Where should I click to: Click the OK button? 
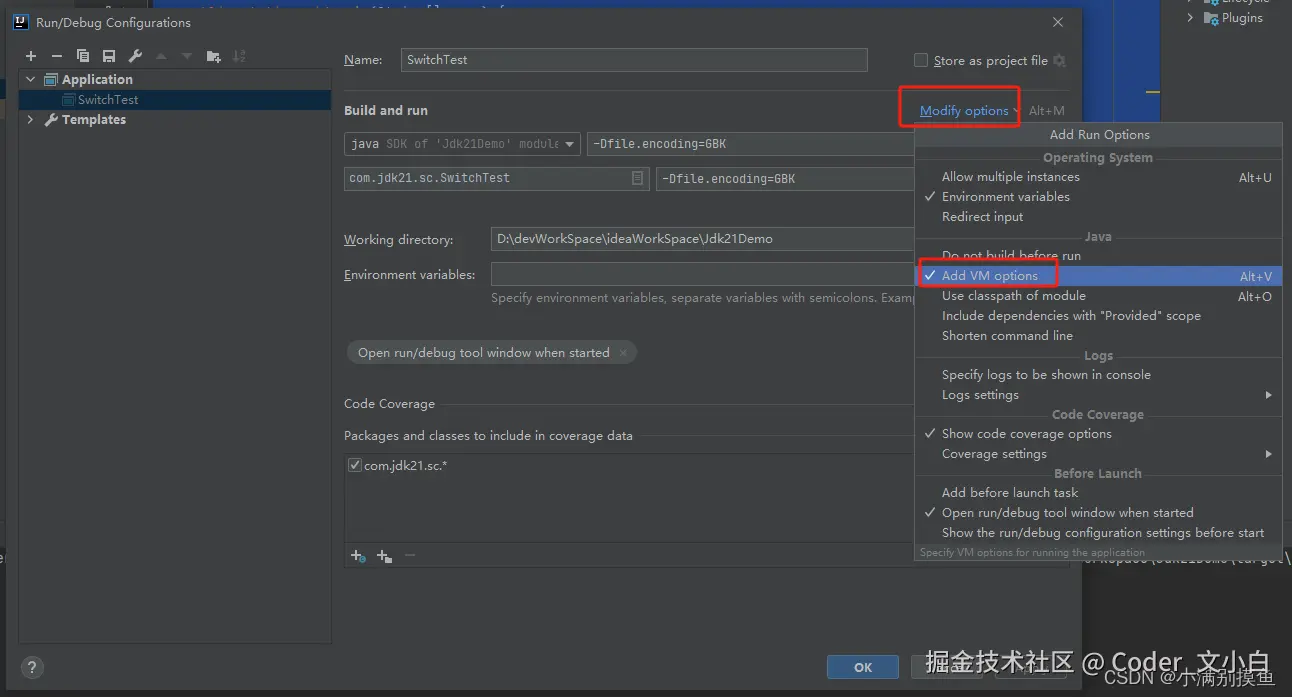point(863,667)
